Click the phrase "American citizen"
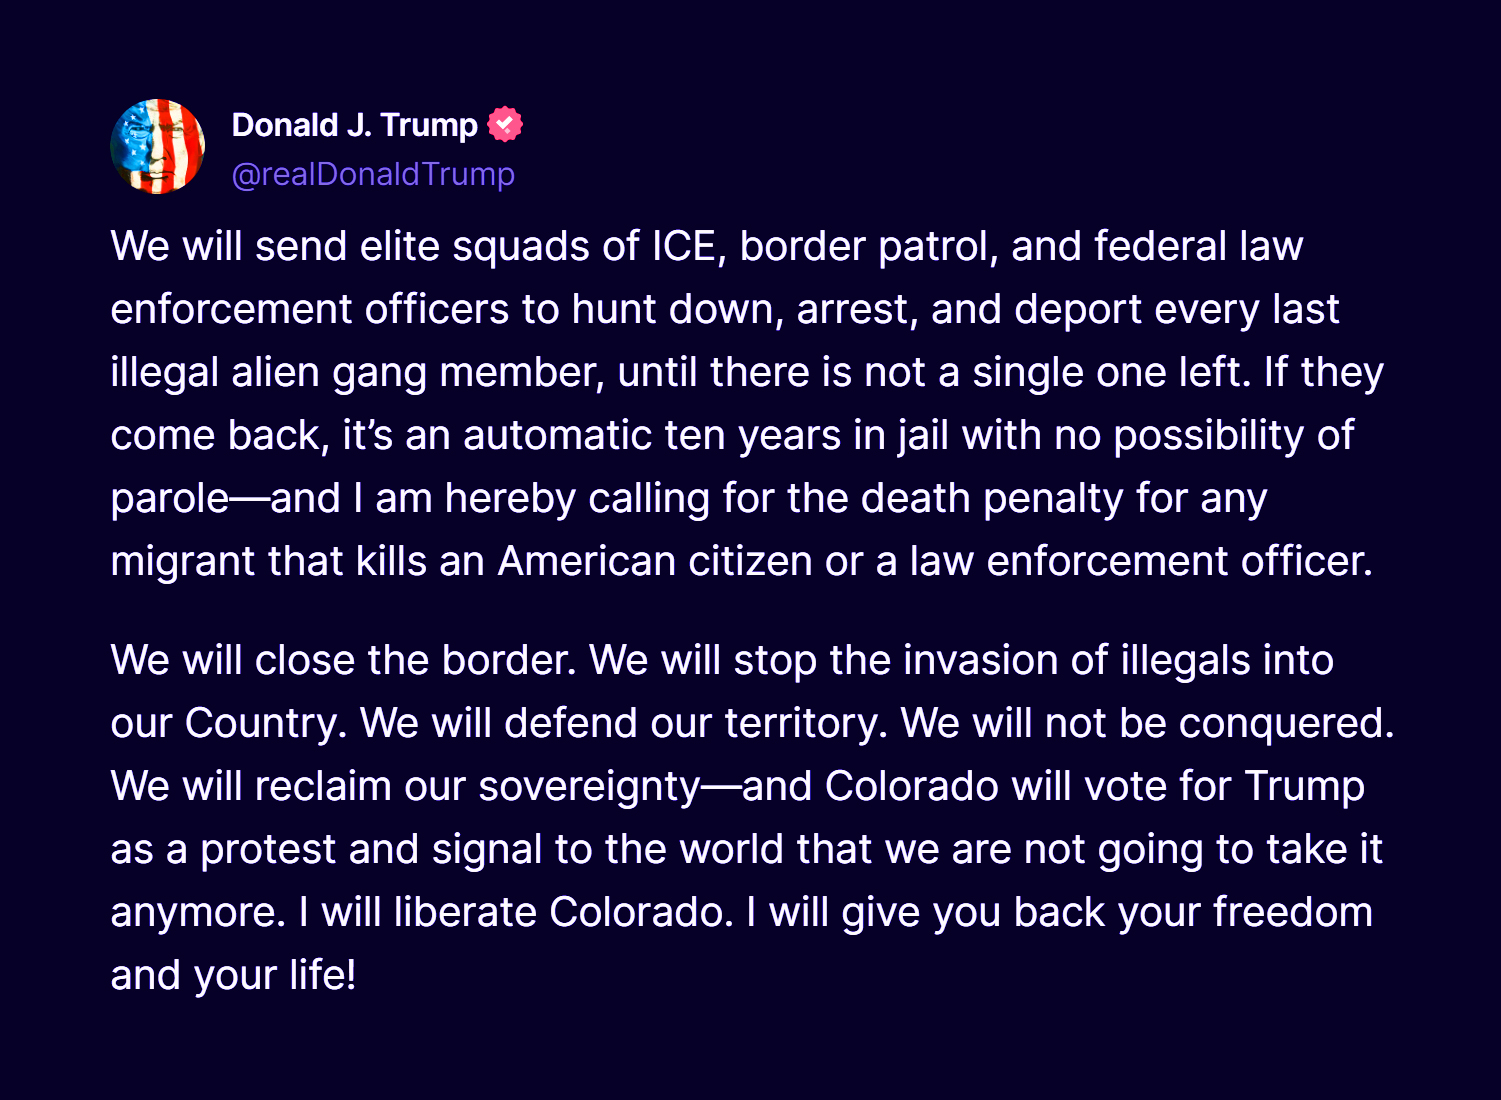 click(x=655, y=562)
